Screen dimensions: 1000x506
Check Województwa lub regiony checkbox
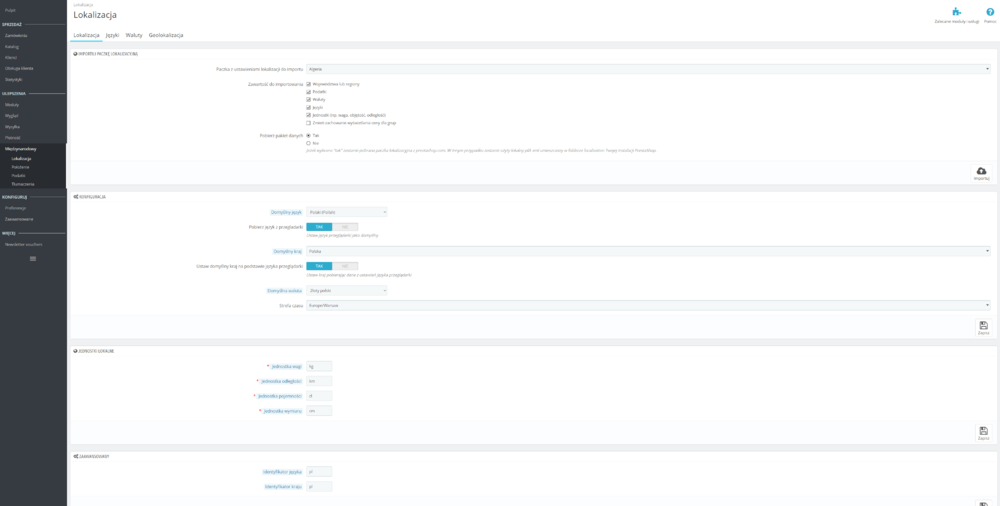pyautogui.click(x=309, y=84)
